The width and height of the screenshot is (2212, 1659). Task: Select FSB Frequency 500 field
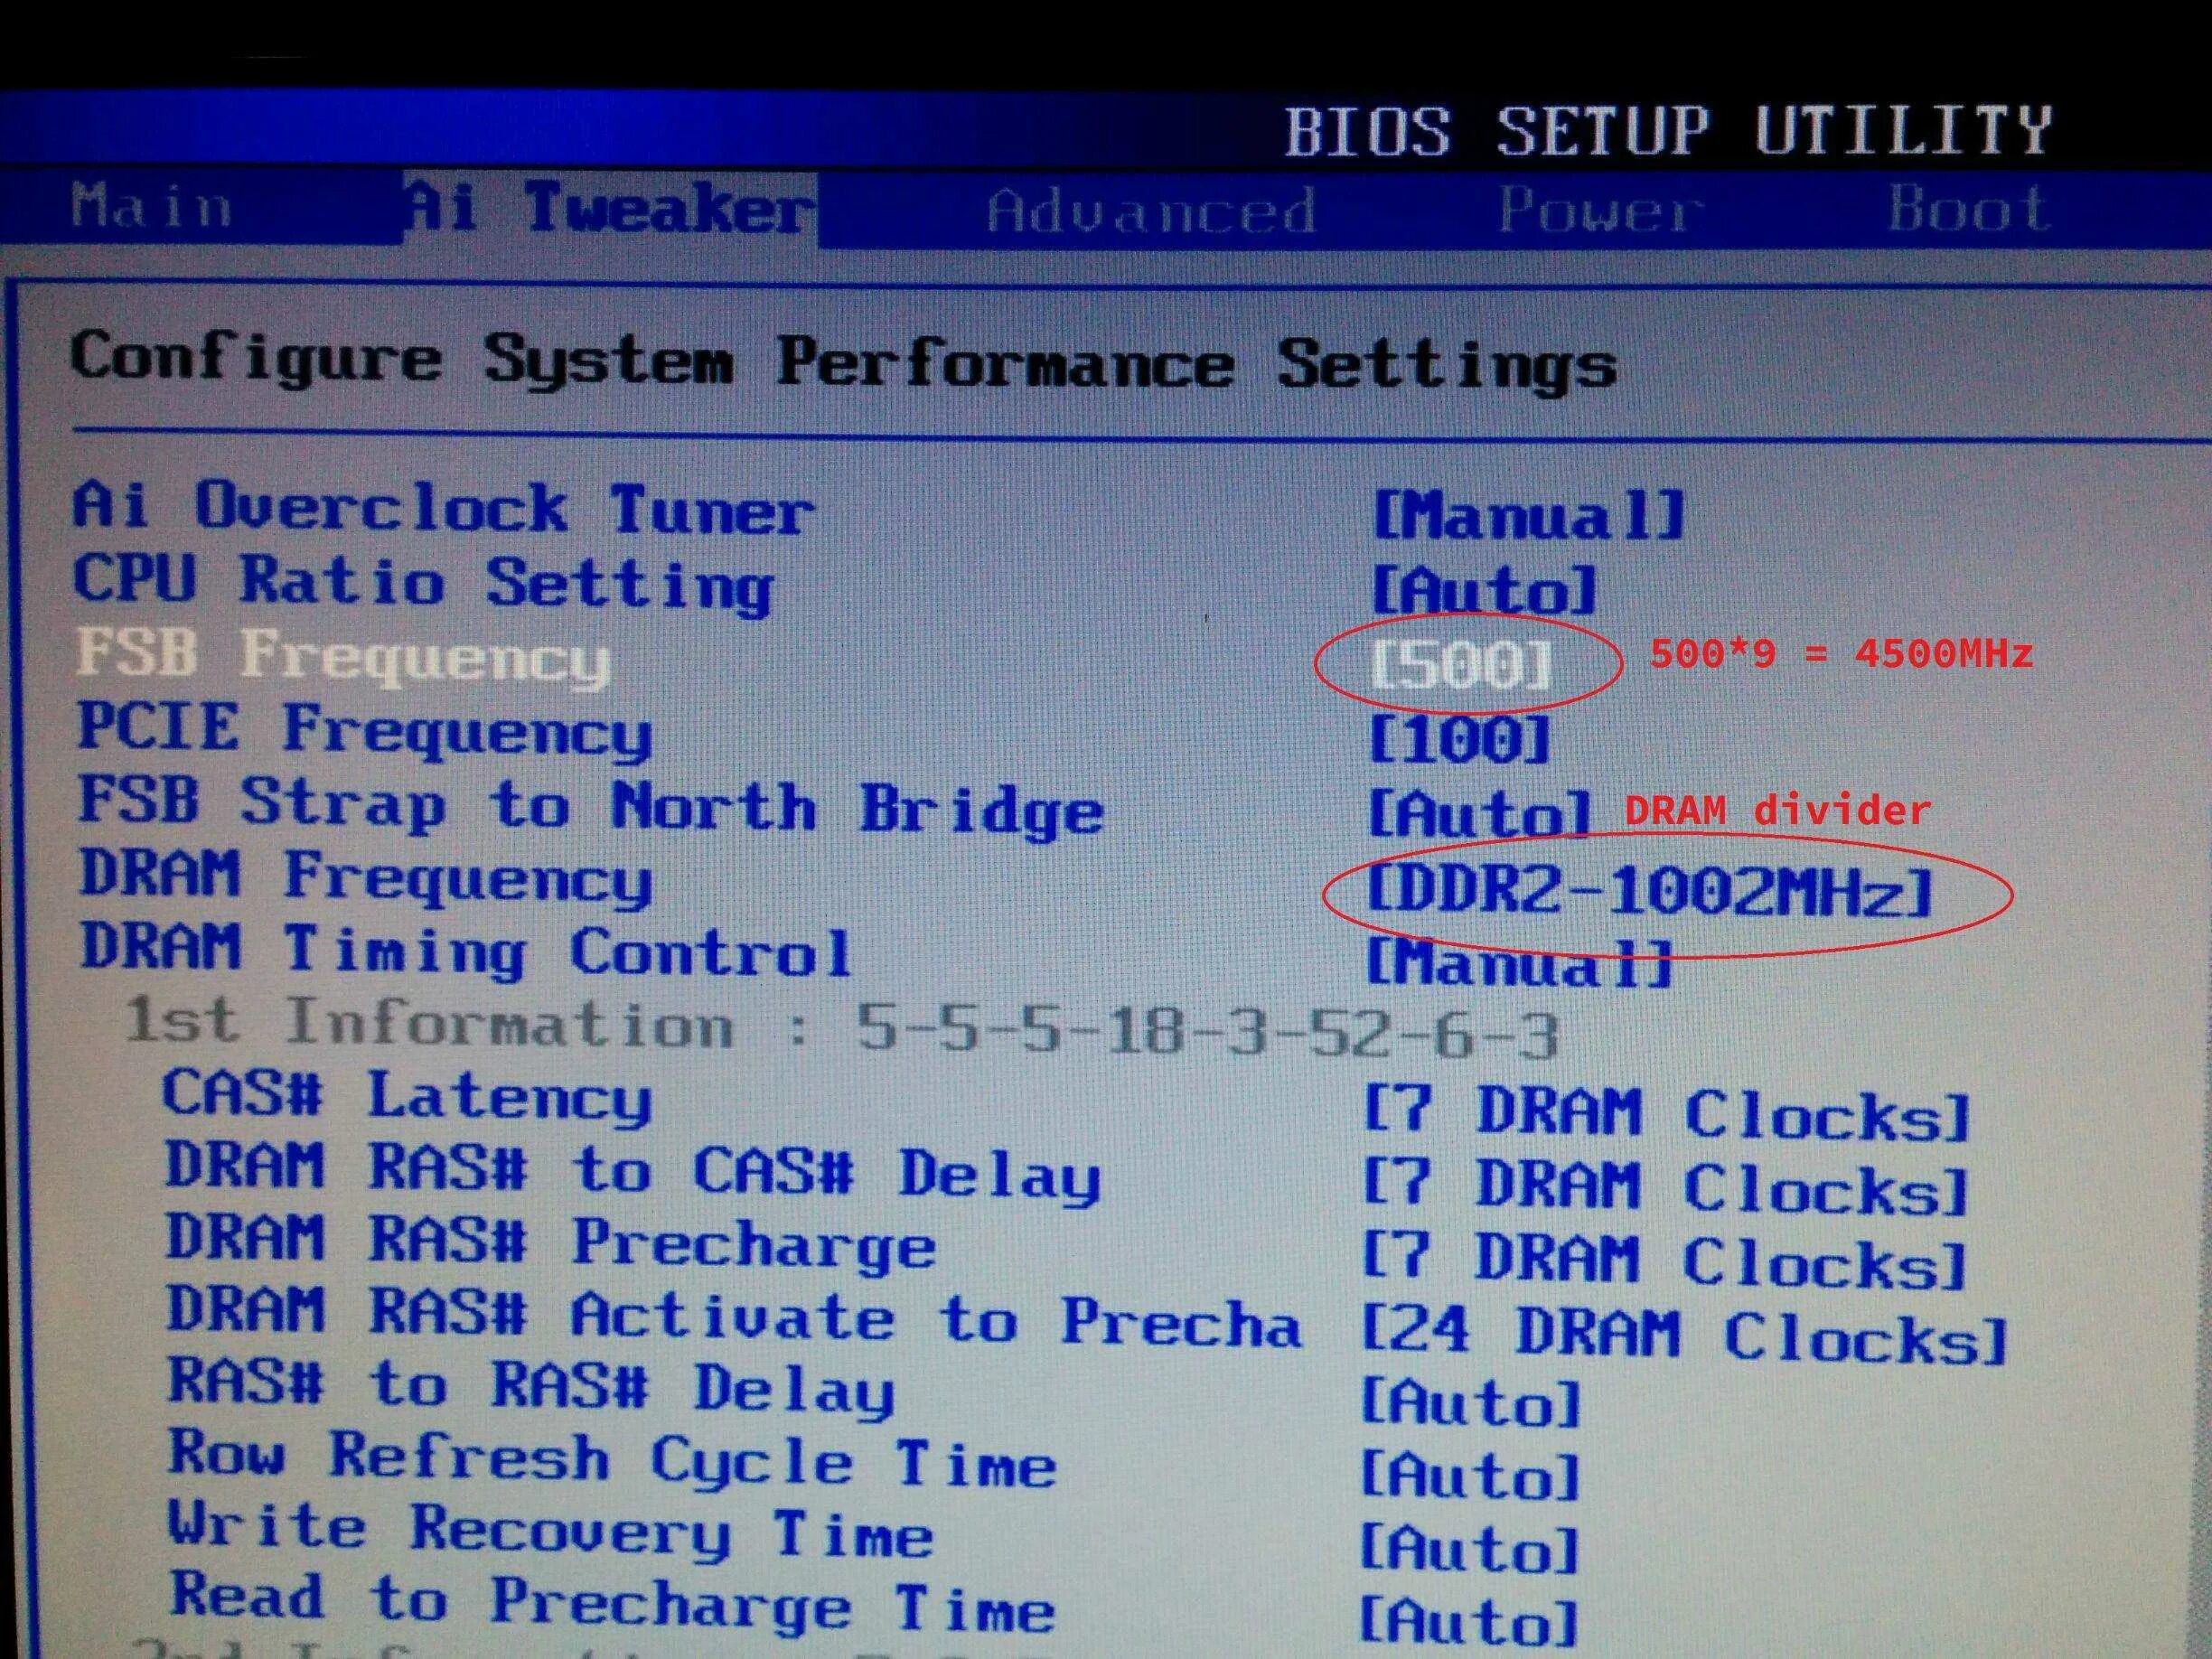click(1462, 664)
